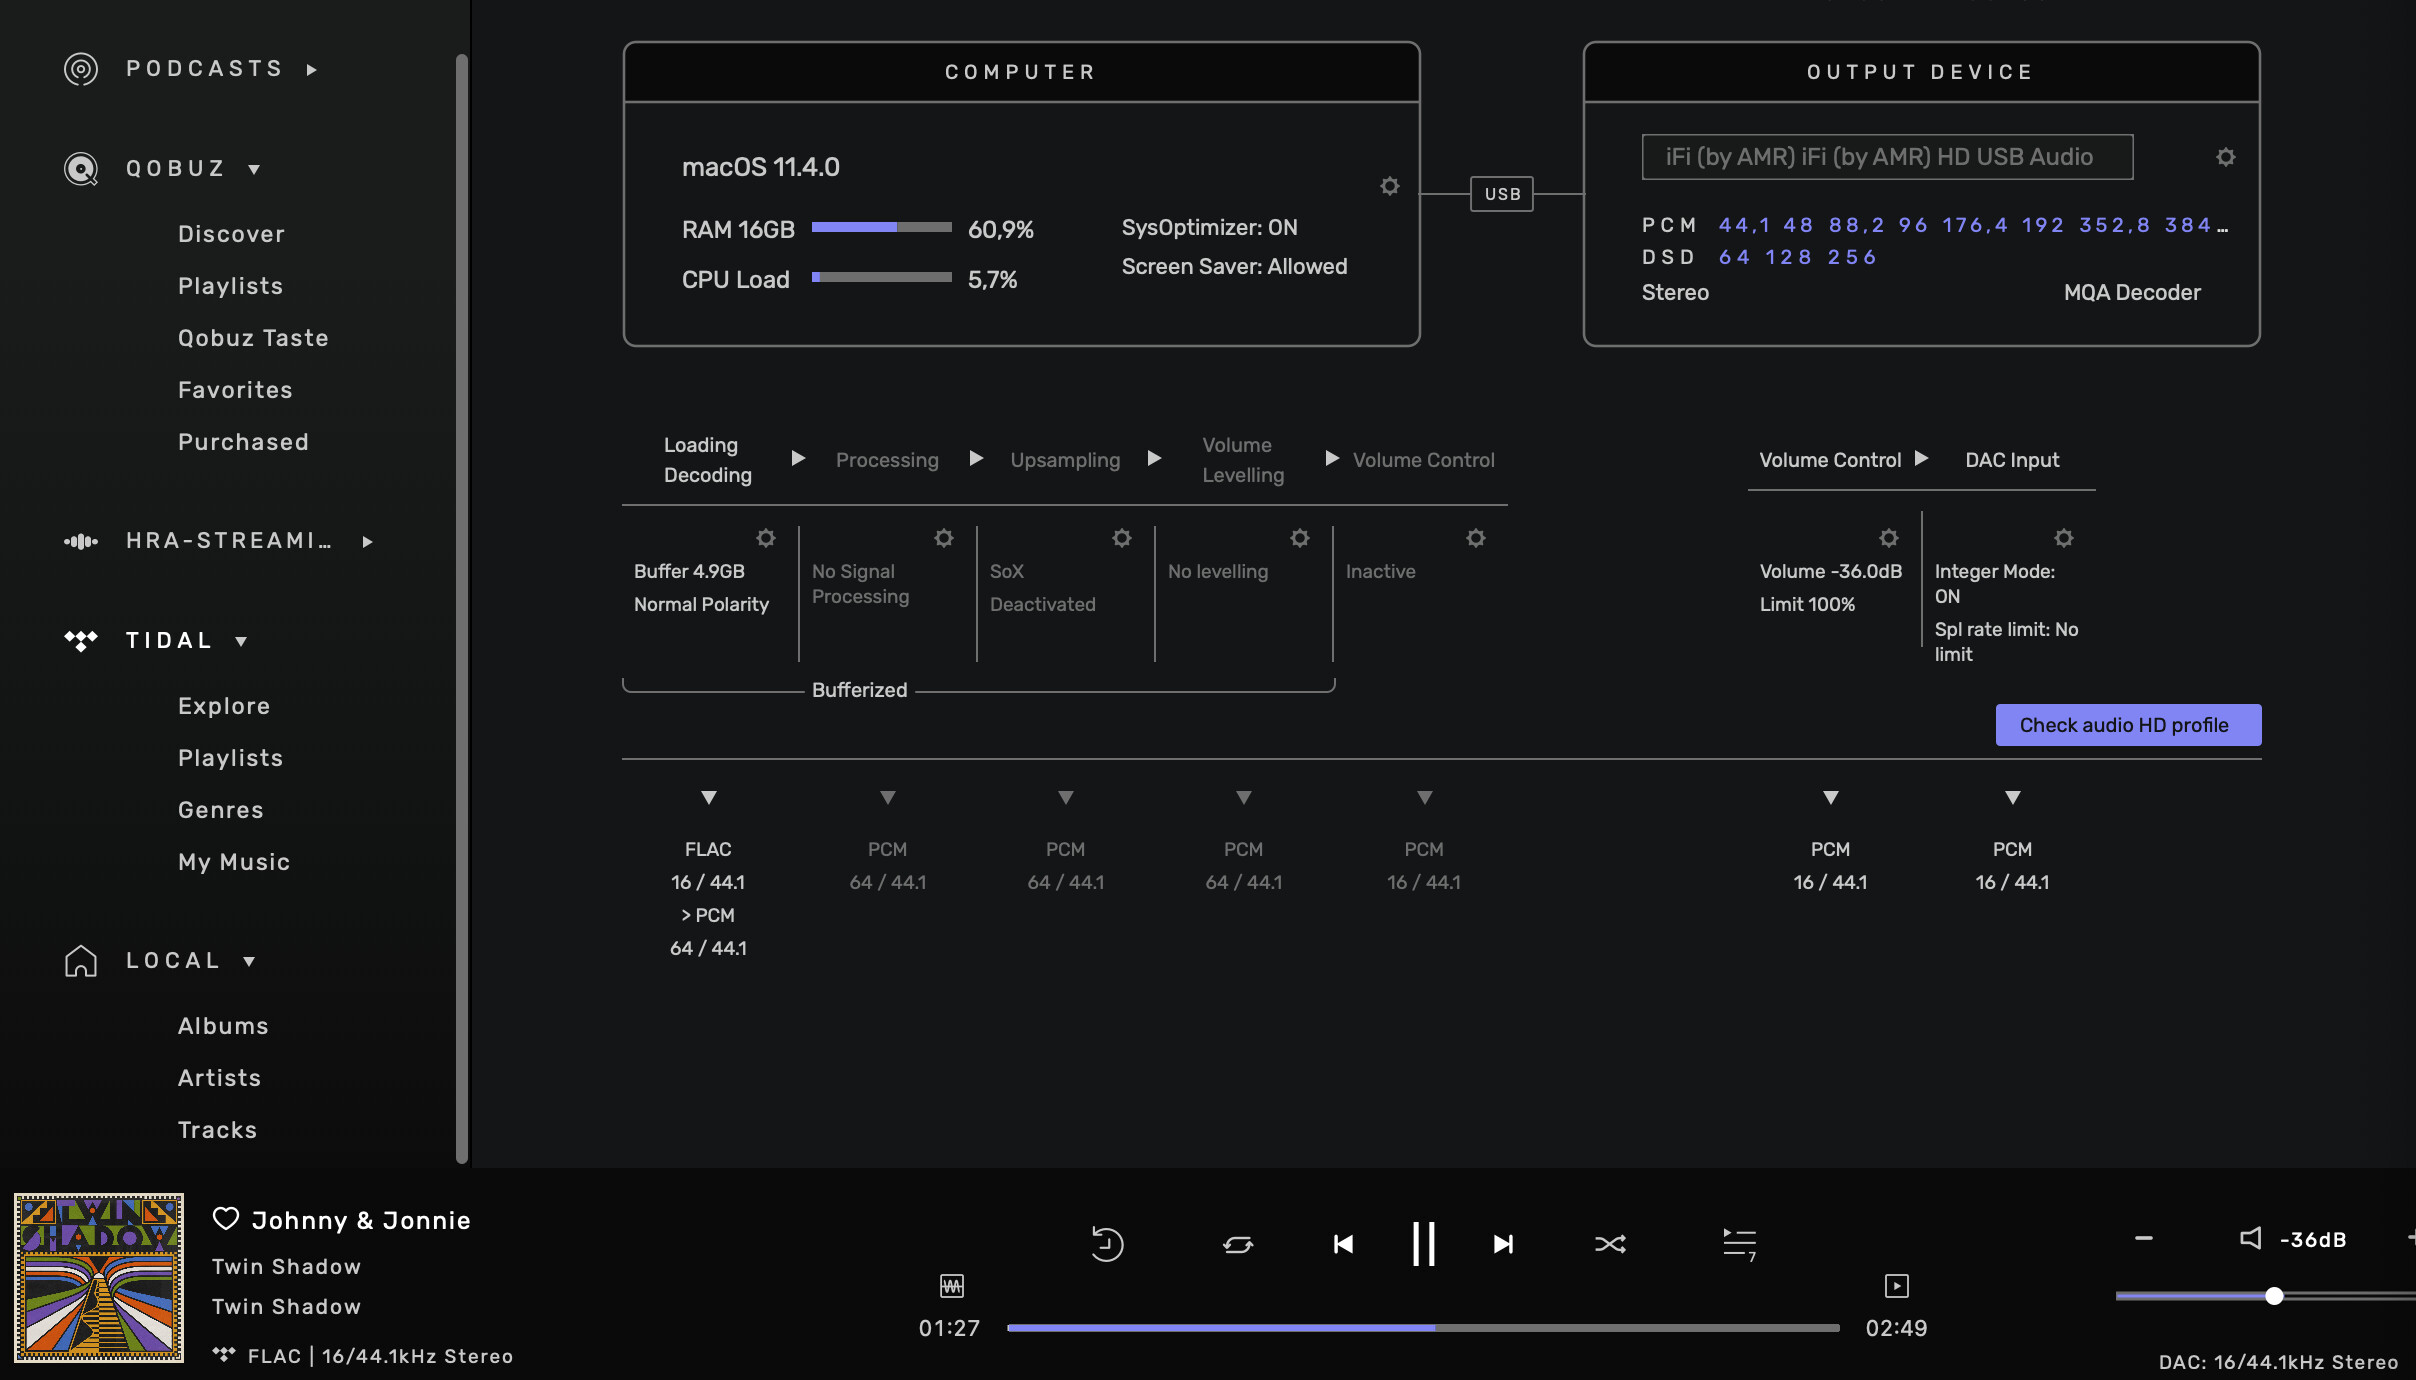This screenshot has height=1380, width=2416.
Task: Click the track progress bar
Action: [x=1423, y=1328]
